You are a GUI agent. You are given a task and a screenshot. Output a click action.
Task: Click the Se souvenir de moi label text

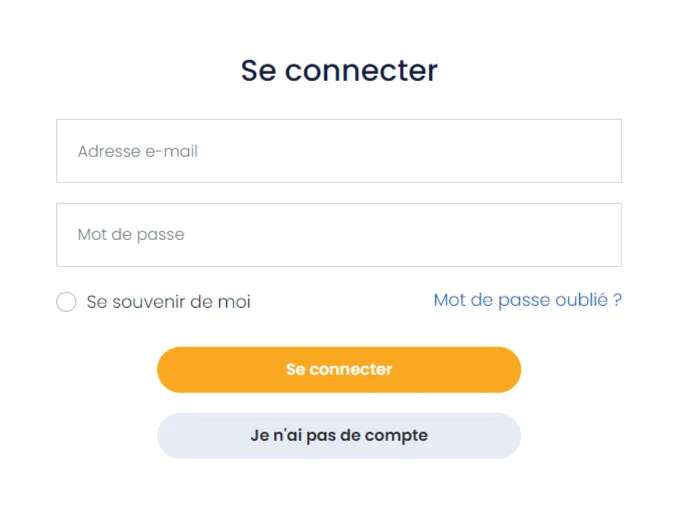(168, 302)
